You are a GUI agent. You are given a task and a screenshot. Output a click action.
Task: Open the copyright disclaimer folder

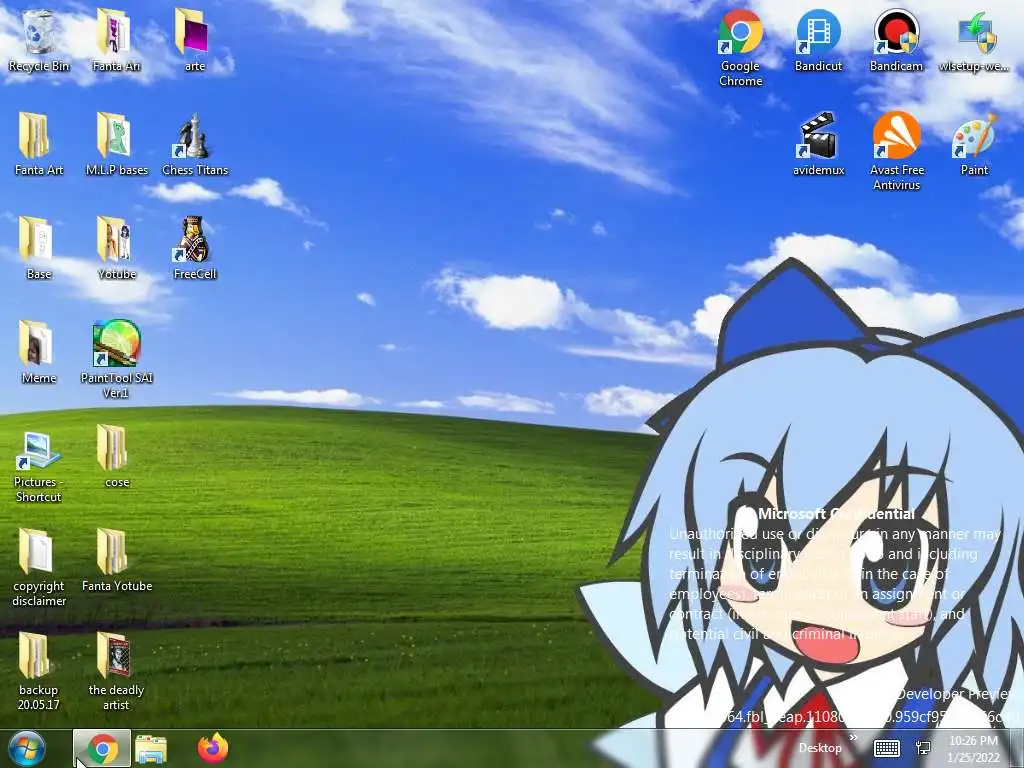[39, 568]
